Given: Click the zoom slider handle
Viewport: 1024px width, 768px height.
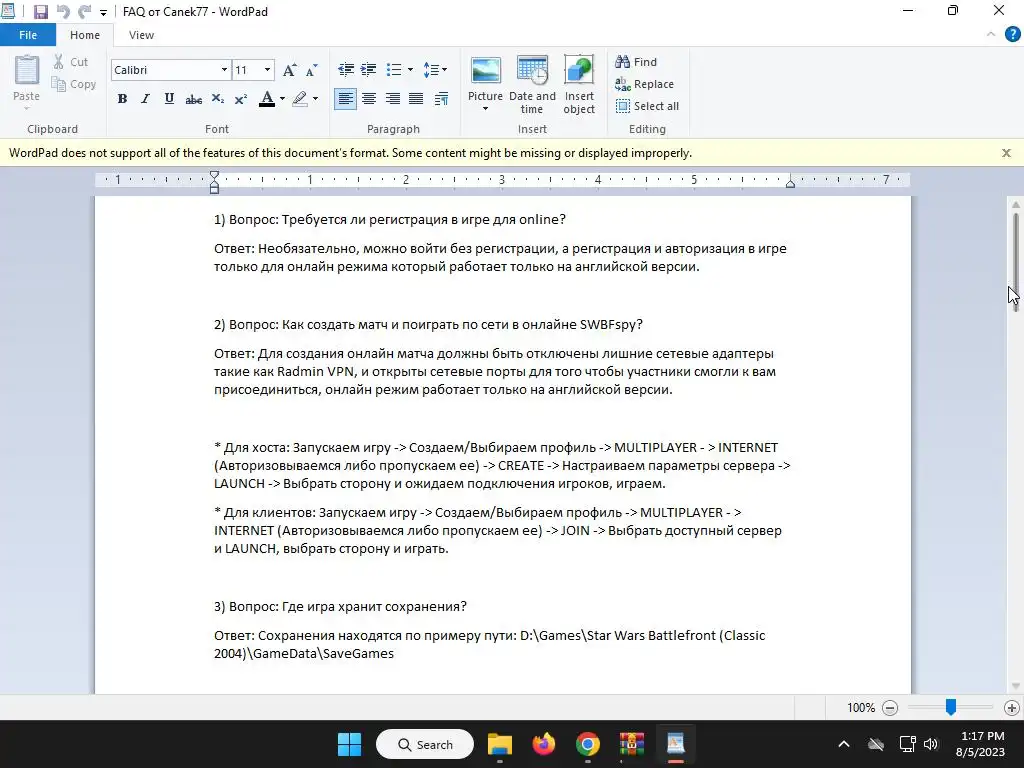Looking at the screenshot, I should pos(951,707).
